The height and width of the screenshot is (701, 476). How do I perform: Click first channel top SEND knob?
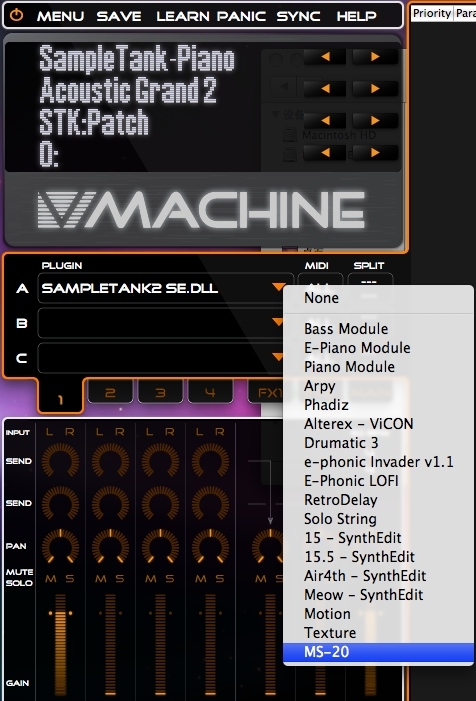60,460
